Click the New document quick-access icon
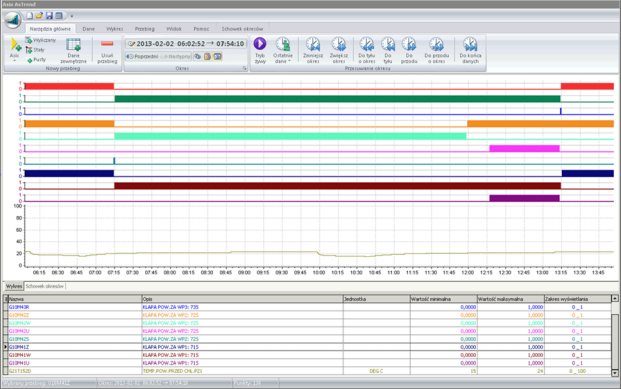 pos(30,16)
